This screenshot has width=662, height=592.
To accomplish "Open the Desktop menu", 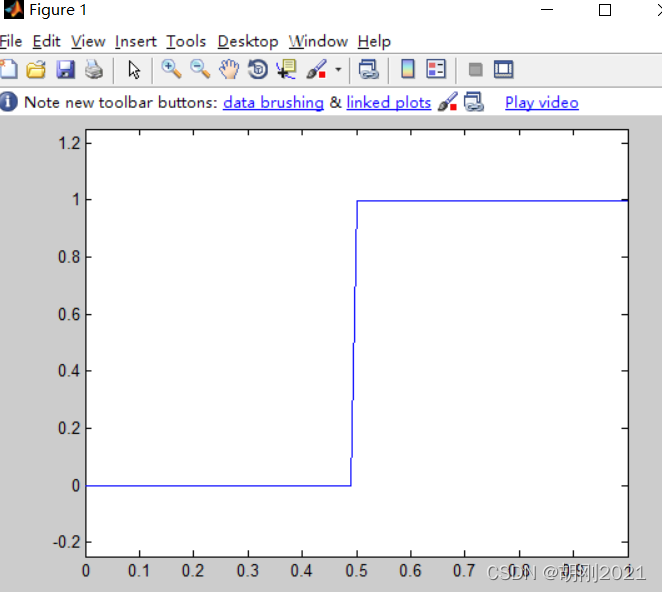I will (248, 41).
